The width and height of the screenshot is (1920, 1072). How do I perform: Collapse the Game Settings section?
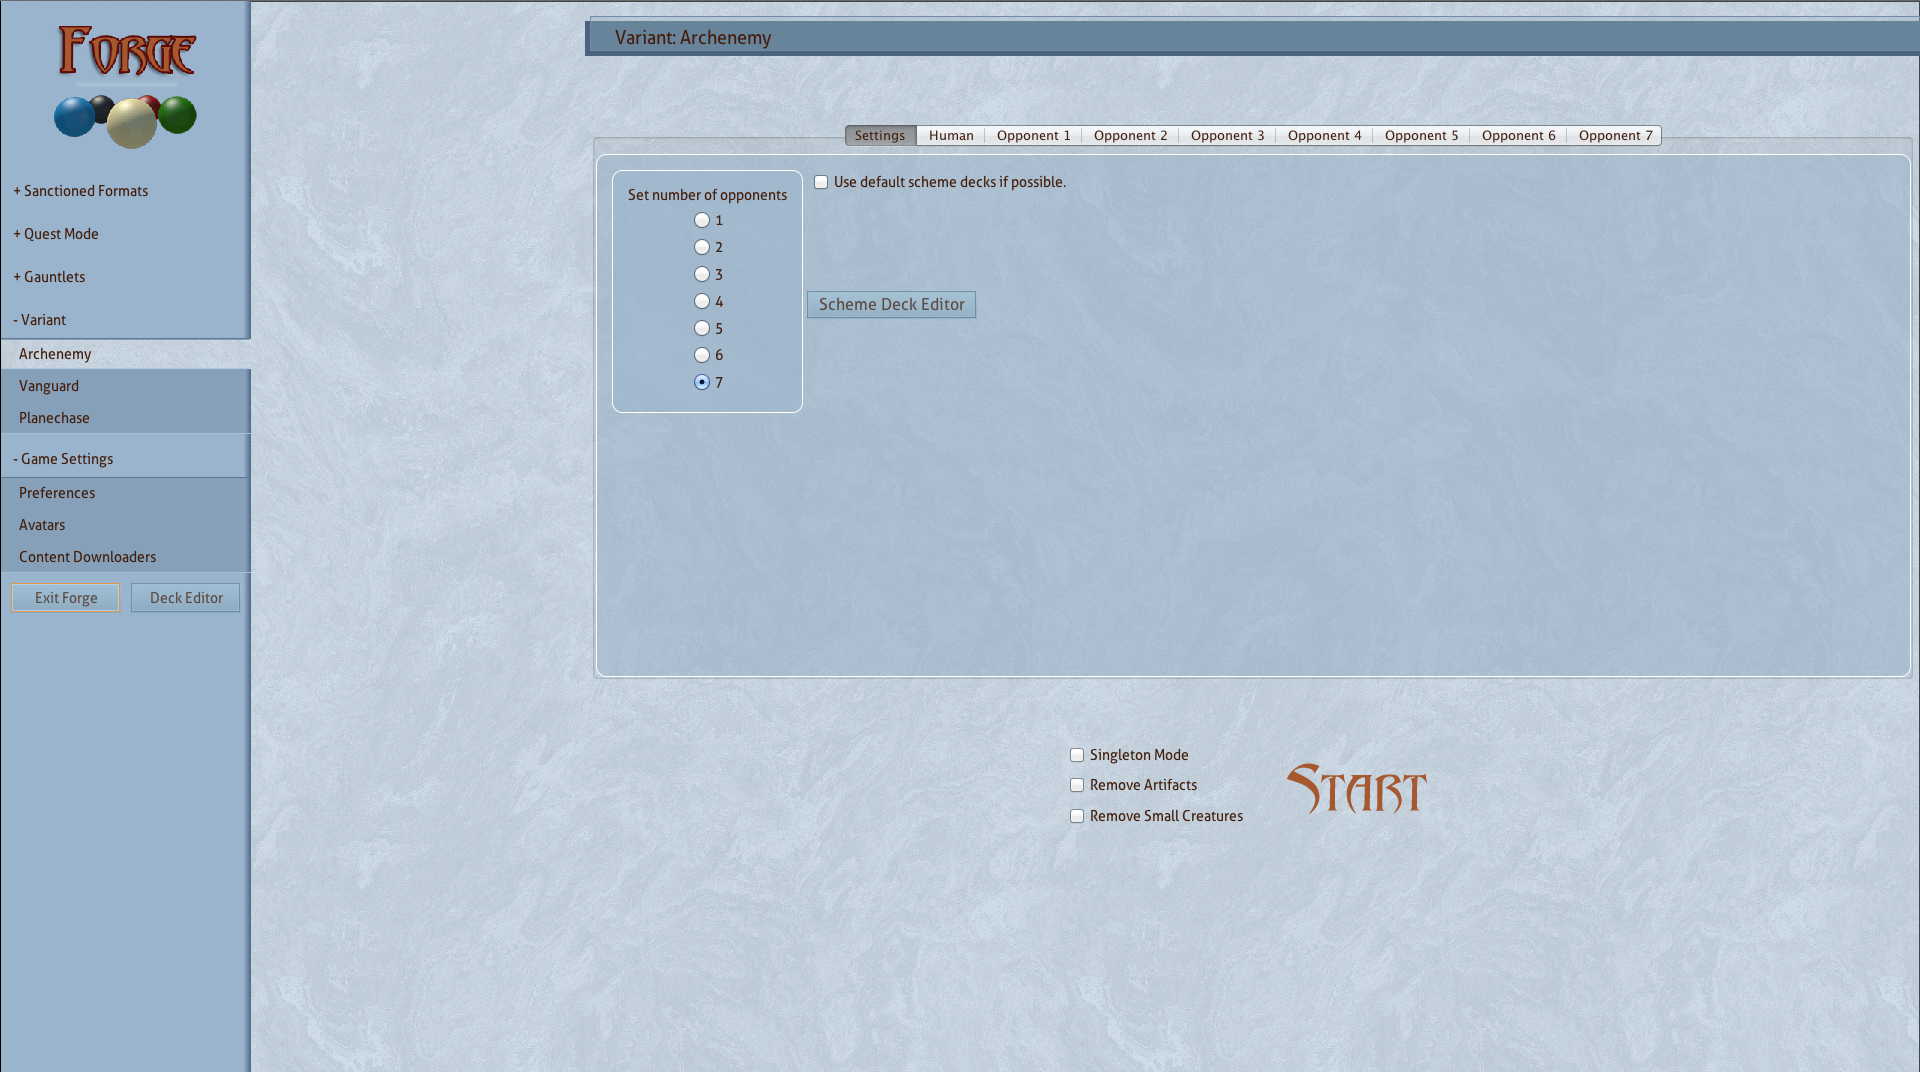click(63, 459)
